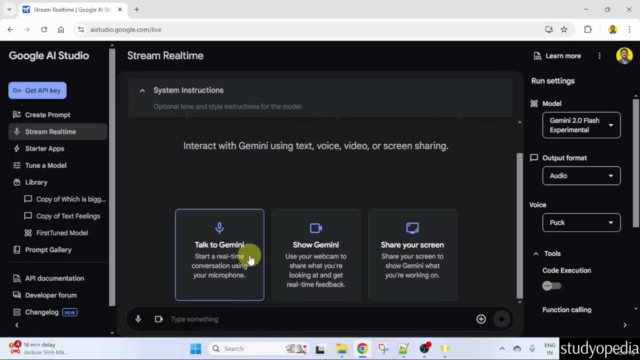Open the browser extensions puzzle icon
This screenshot has height=360, width=640.
pos(588,29)
